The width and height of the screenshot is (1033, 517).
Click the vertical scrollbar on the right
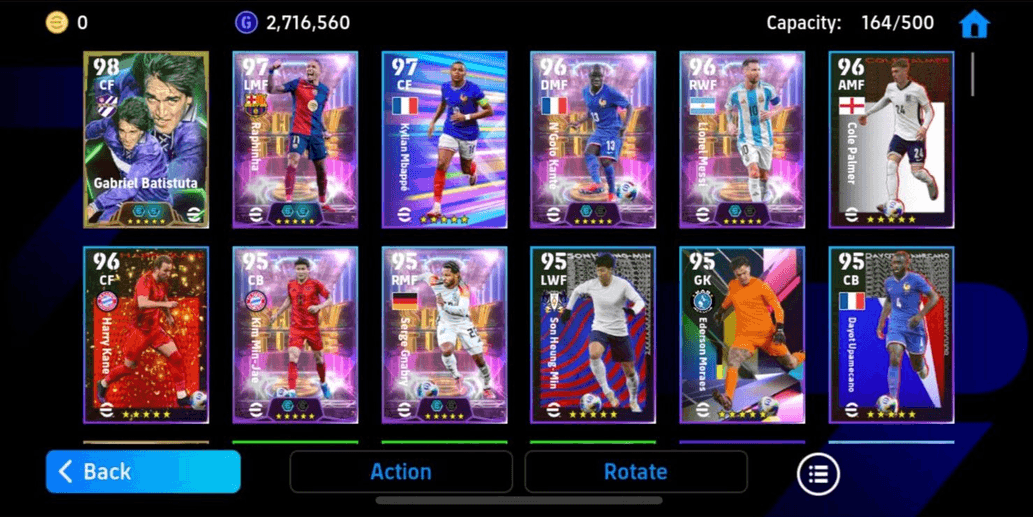973,74
